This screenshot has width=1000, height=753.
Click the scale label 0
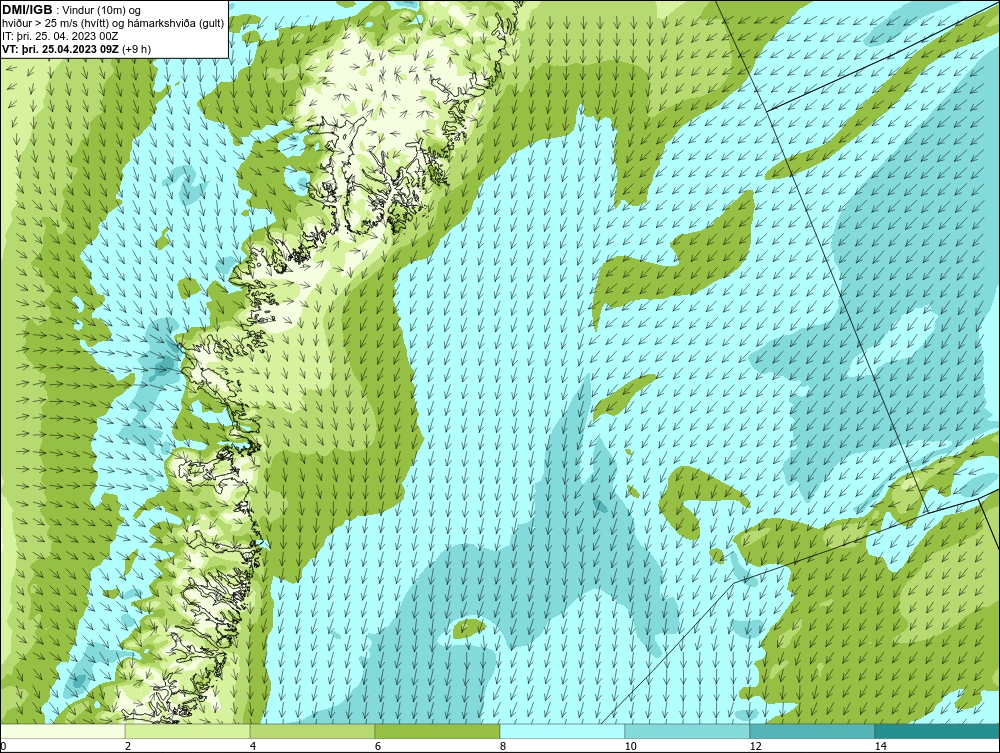pyautogui.click(x=3, y=746)
